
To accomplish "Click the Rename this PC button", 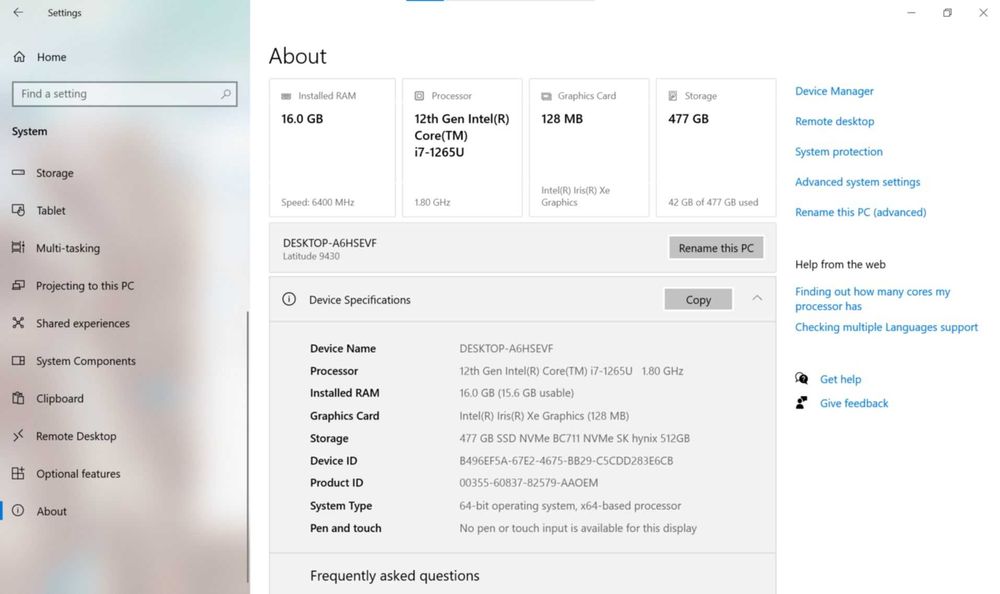I will 716,248.
